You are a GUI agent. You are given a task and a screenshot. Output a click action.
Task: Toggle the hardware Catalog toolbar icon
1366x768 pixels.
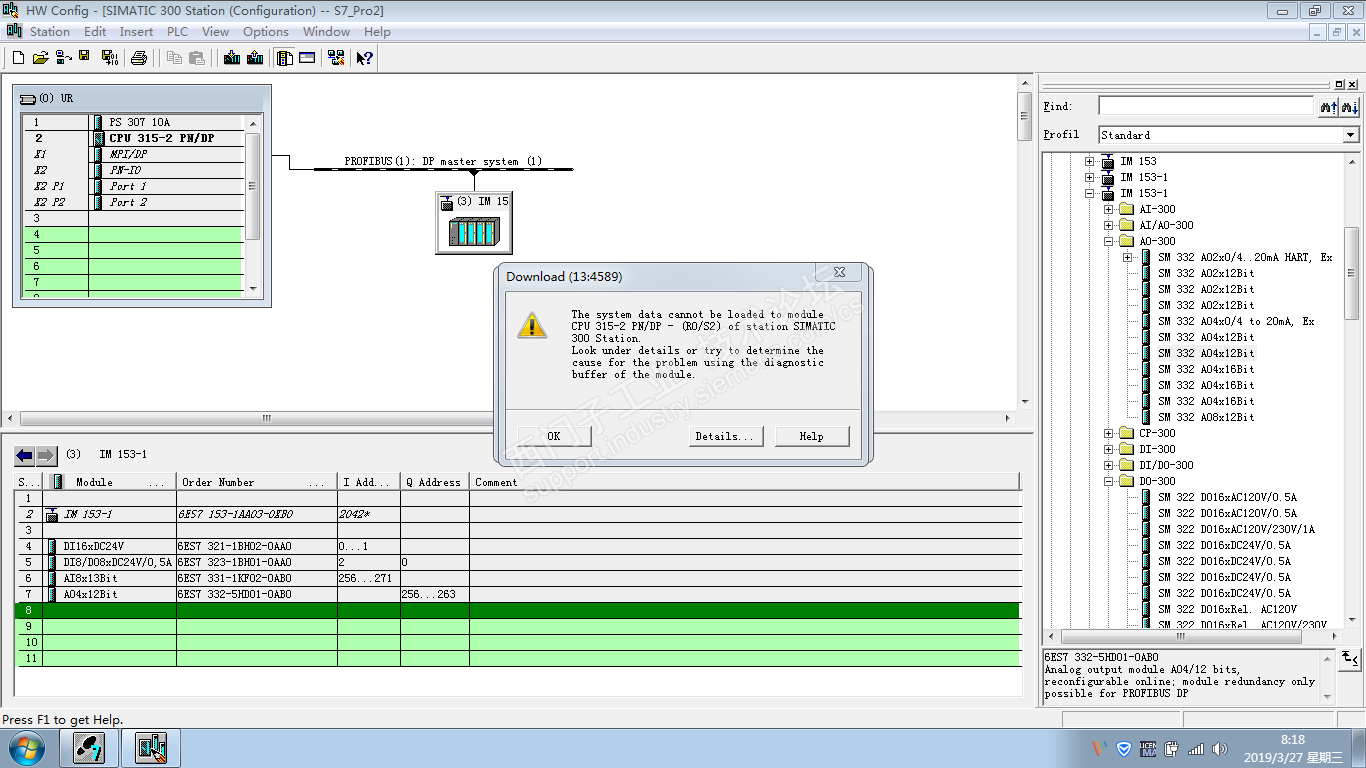click(285, 58)
